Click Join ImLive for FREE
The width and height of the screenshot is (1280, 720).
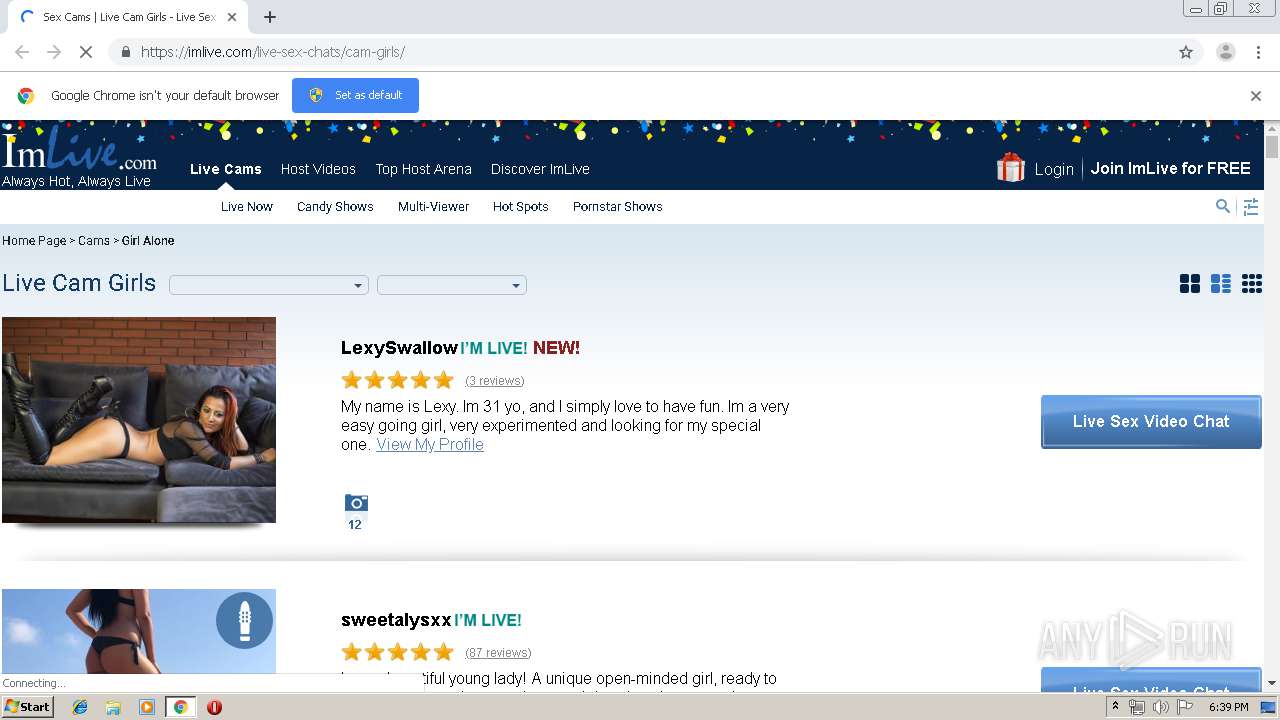click(x=1171, y=169)
